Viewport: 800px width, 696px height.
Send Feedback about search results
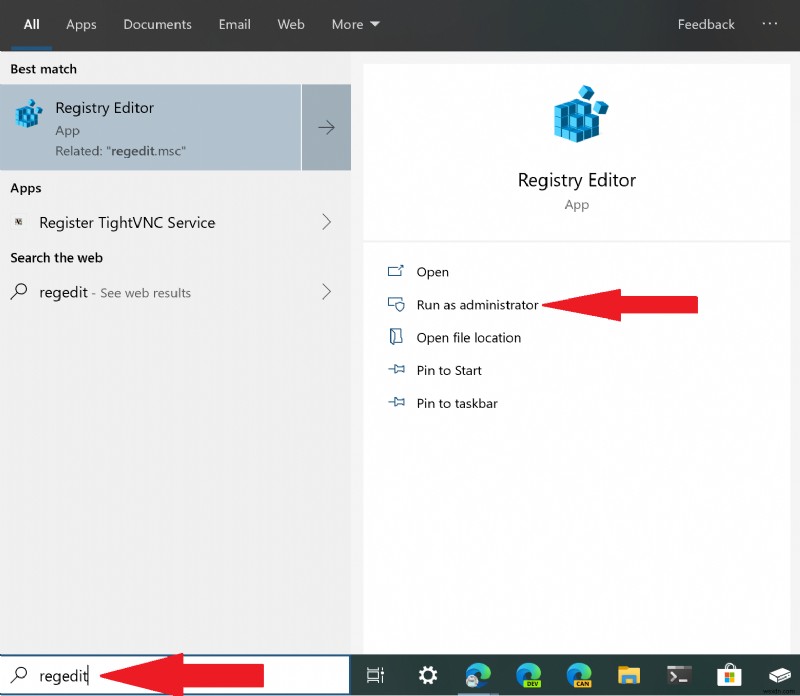click(705, 24)
